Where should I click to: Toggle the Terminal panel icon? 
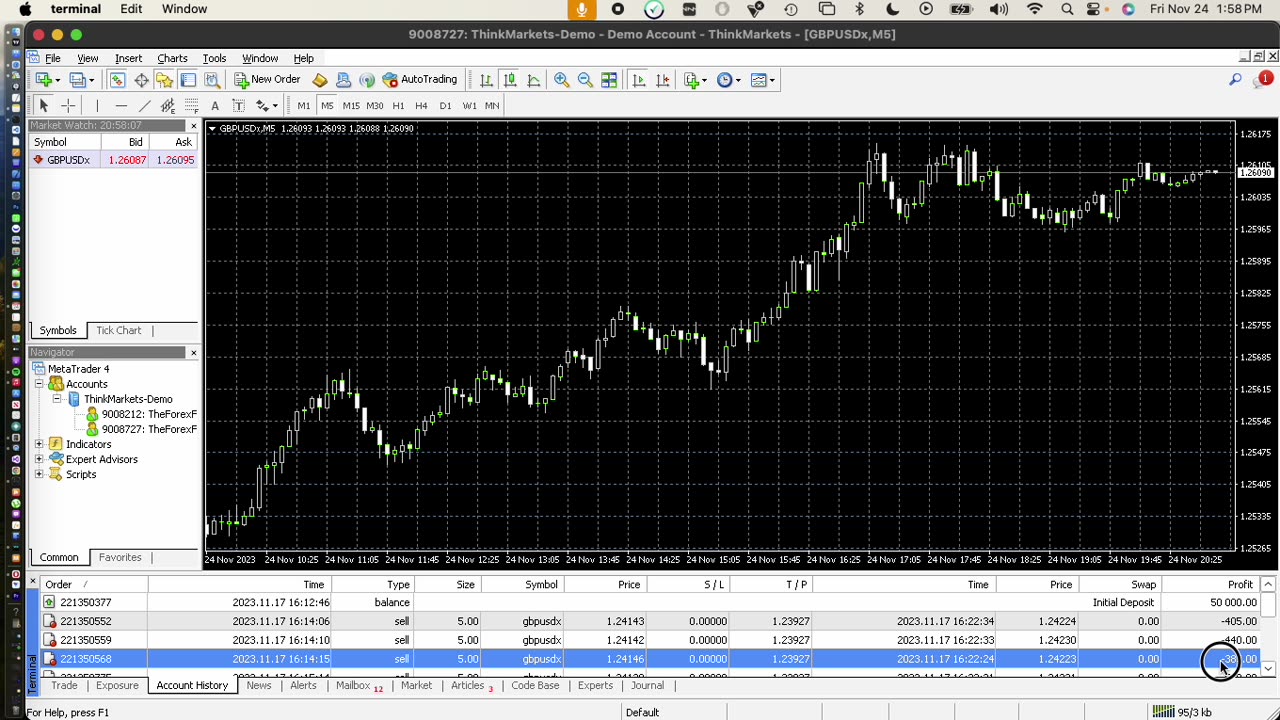188,80
